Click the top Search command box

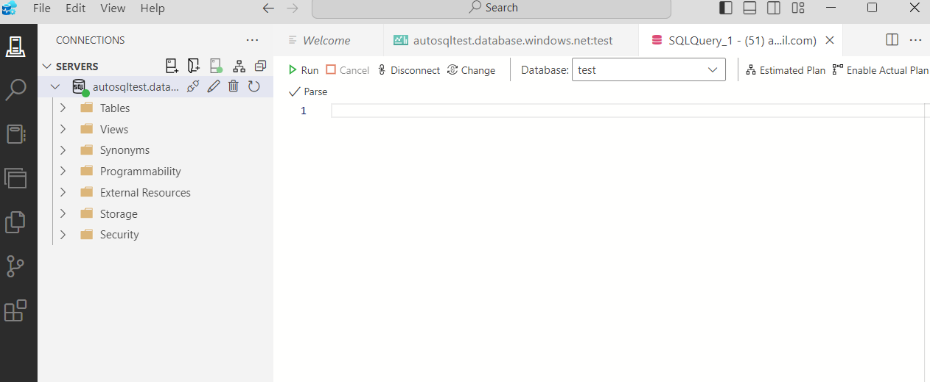click(492, 8)
